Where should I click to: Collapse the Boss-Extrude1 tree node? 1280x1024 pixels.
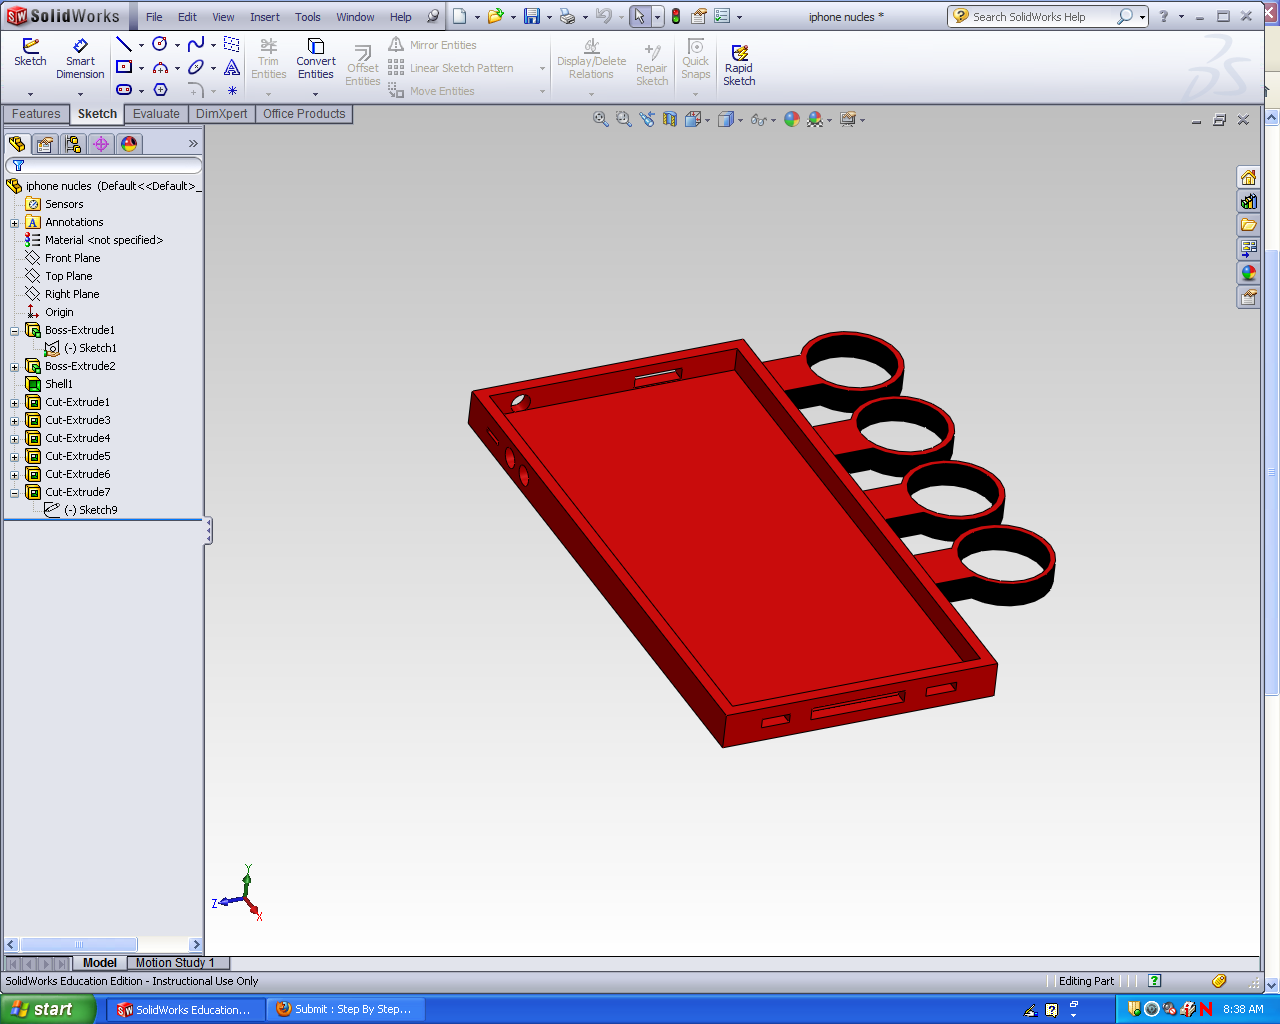pyautogui.click(x=14, y=331)
